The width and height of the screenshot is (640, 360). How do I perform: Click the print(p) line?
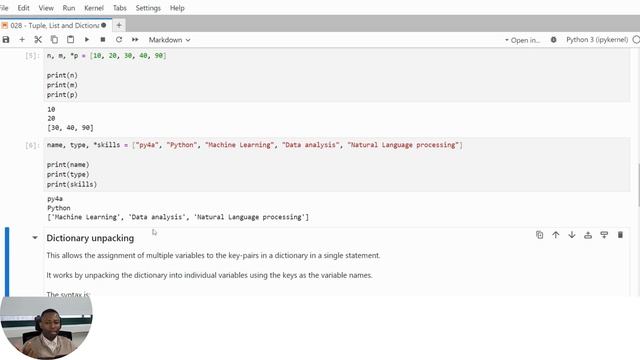point(62,95)
